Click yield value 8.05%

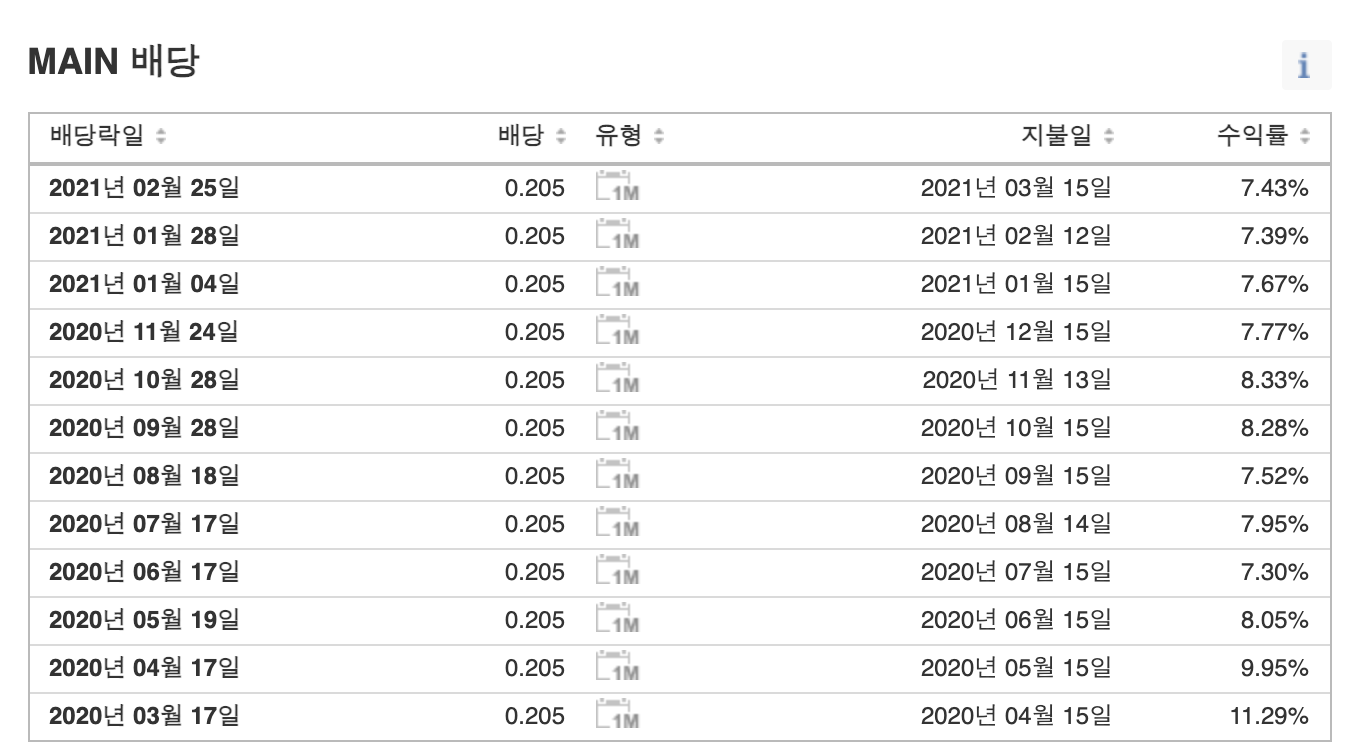pos(1274,620)
